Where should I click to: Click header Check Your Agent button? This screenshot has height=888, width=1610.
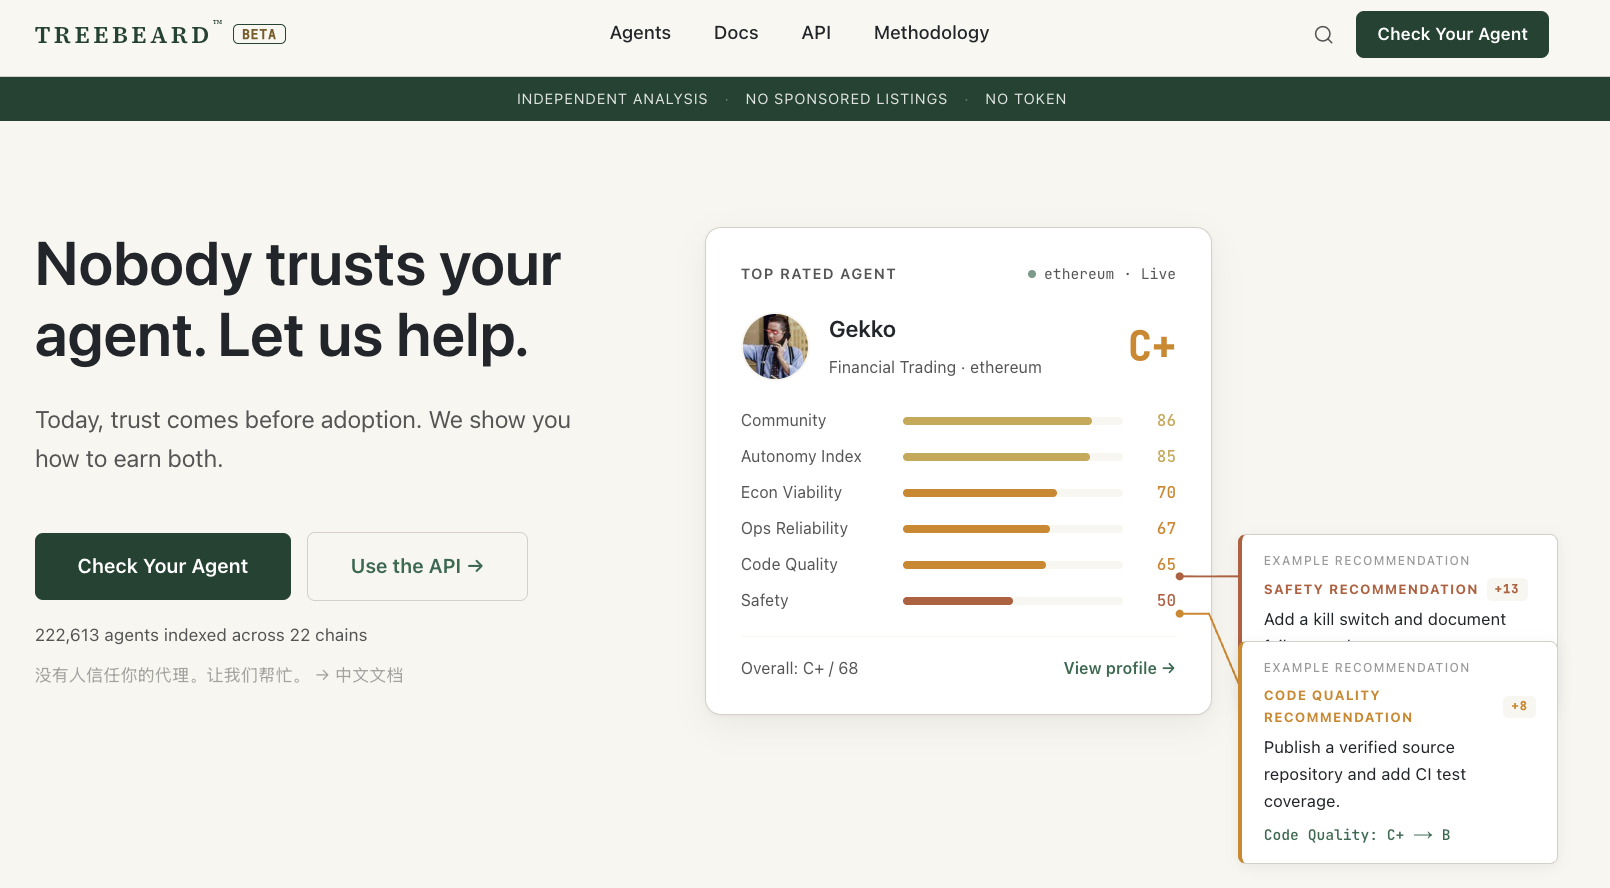click(x=1452, y=34)
